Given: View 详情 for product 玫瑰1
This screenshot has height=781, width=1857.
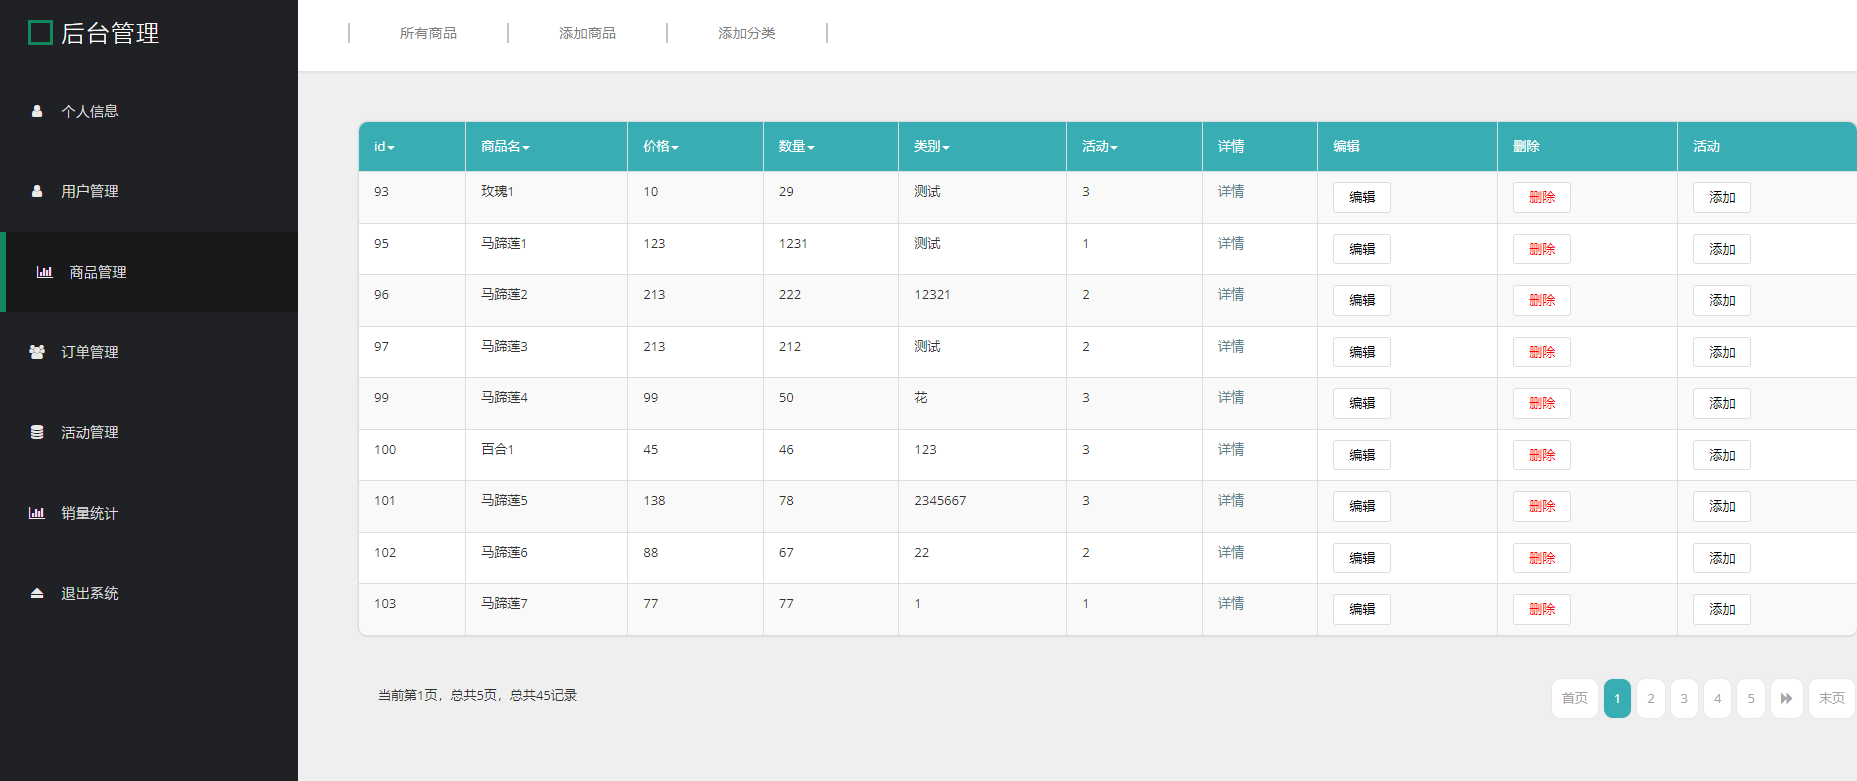Looking at the screenshot, I should point(1231,191).
